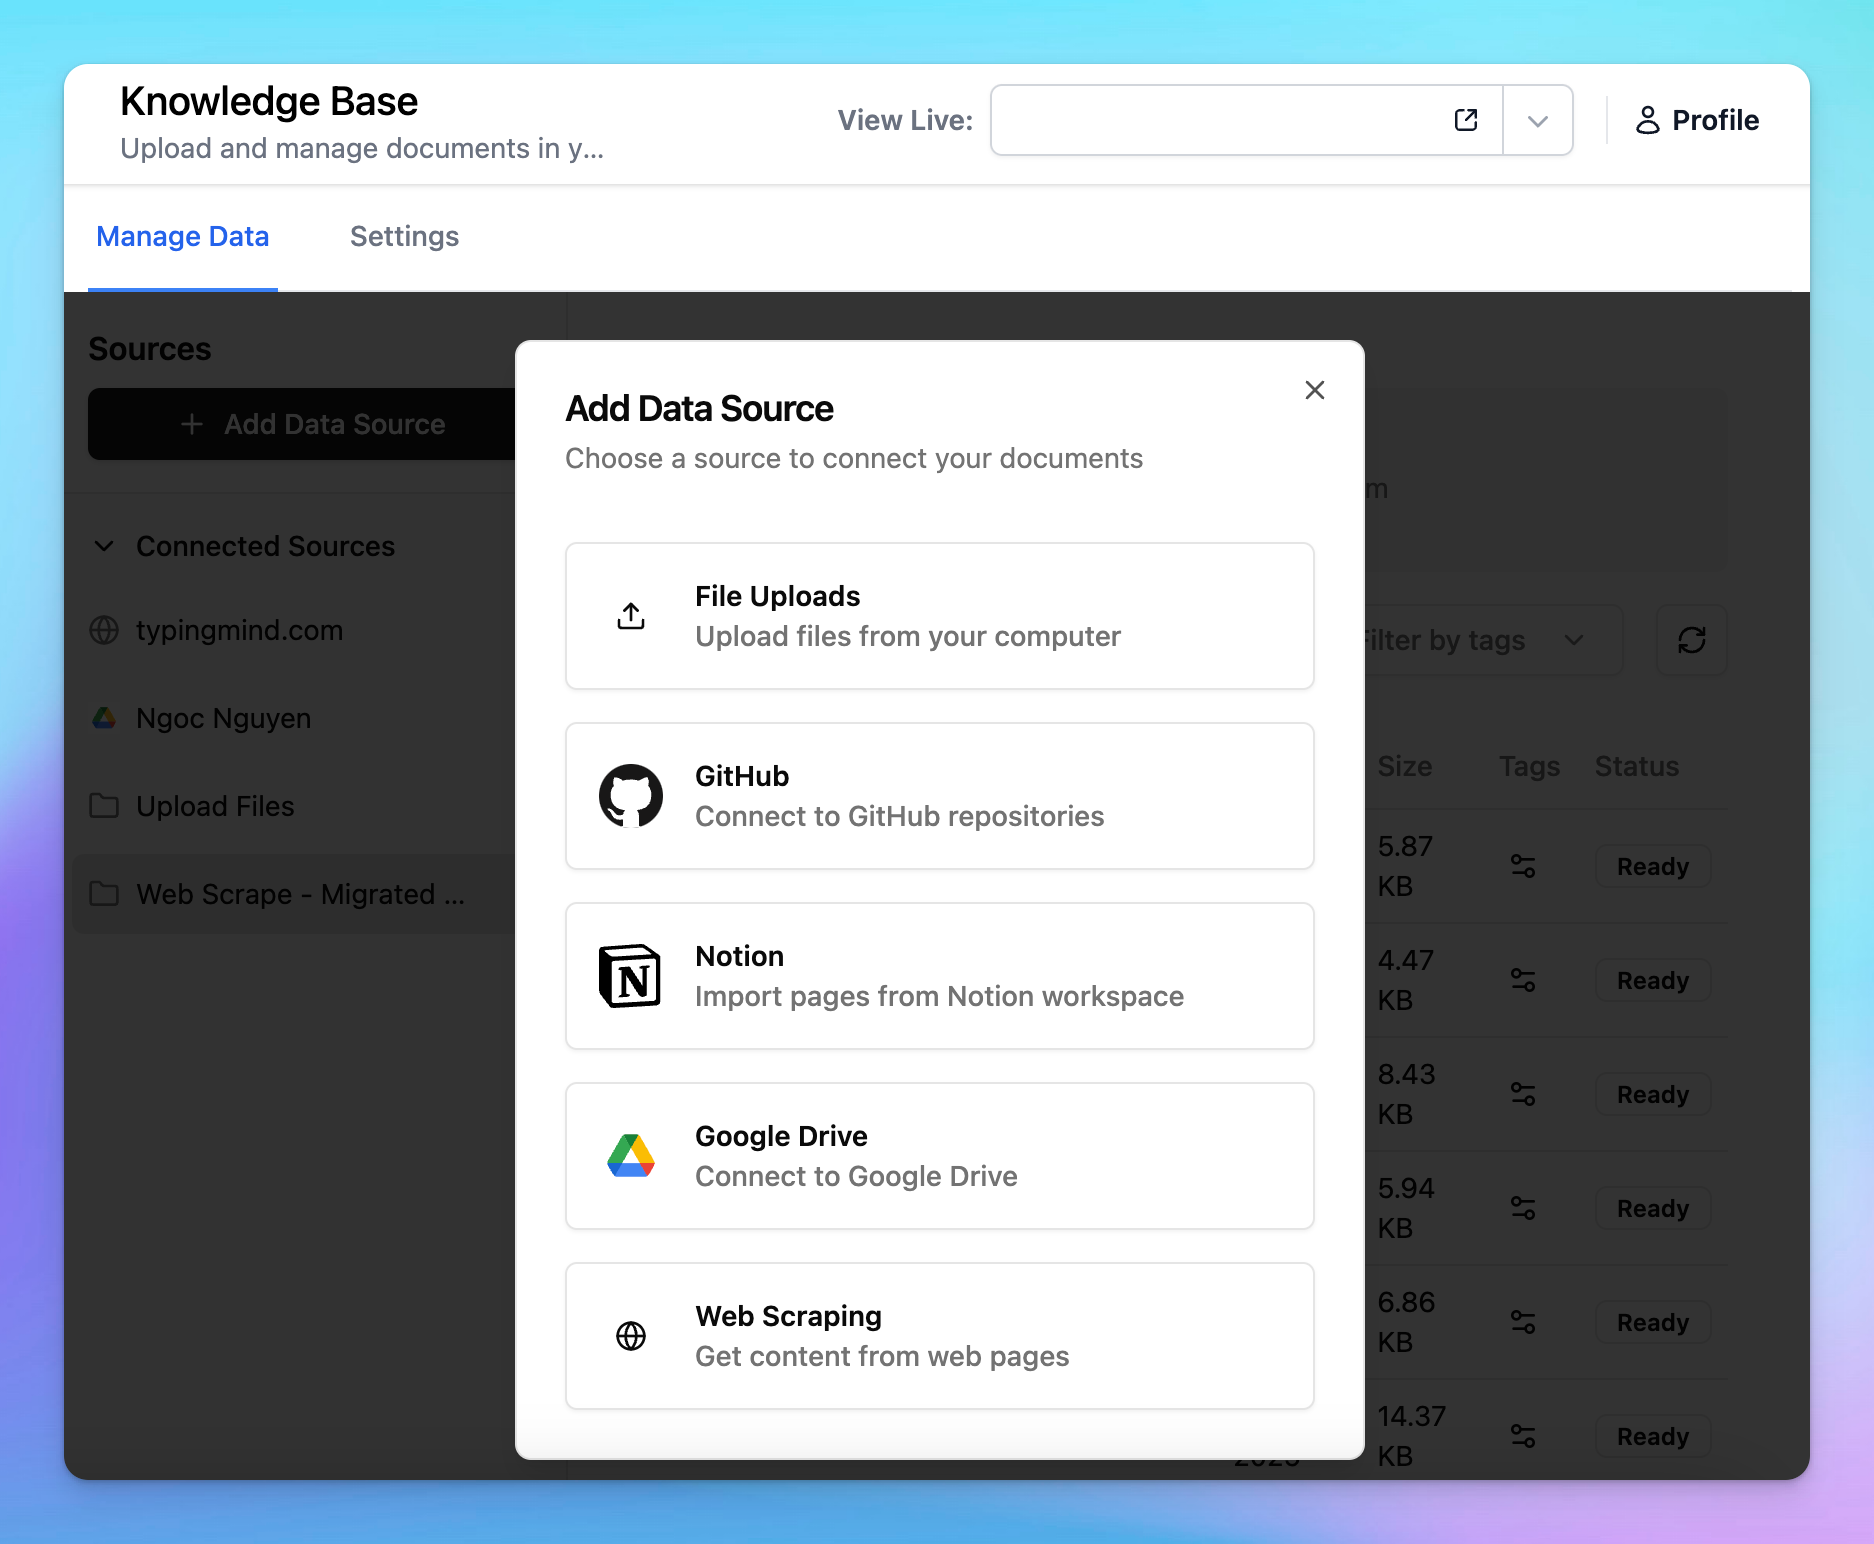Click the Notion logo icon
Image resolution: width=1874 pixels, height=1544 pixels.
pyautogui.click(x=630, y=976)
